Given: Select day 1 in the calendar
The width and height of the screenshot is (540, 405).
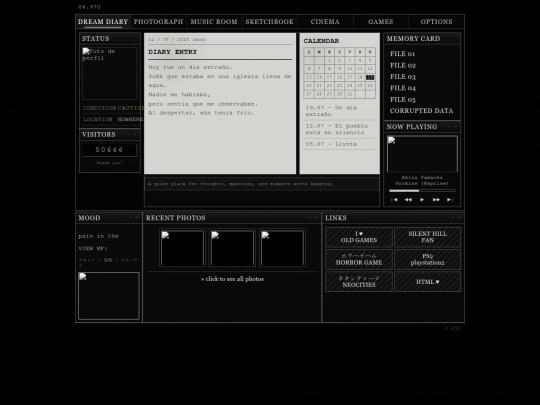Looking at the screenshot, I should [329, 60].
